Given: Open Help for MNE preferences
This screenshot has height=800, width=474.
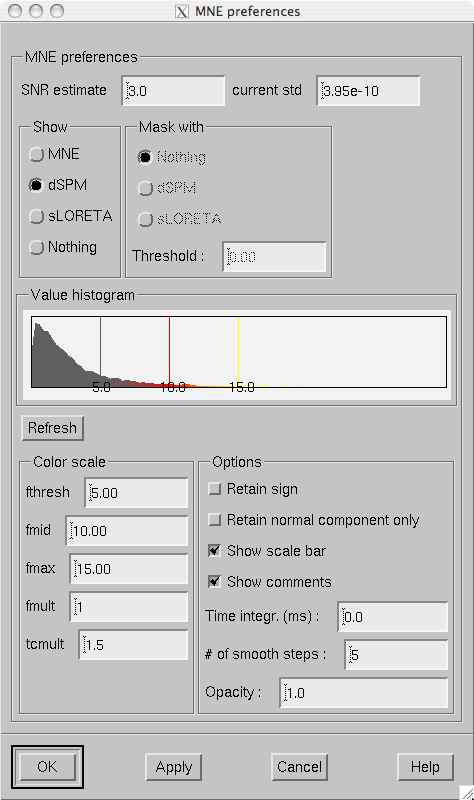Looking at the screenshot, I should point(425,767).
